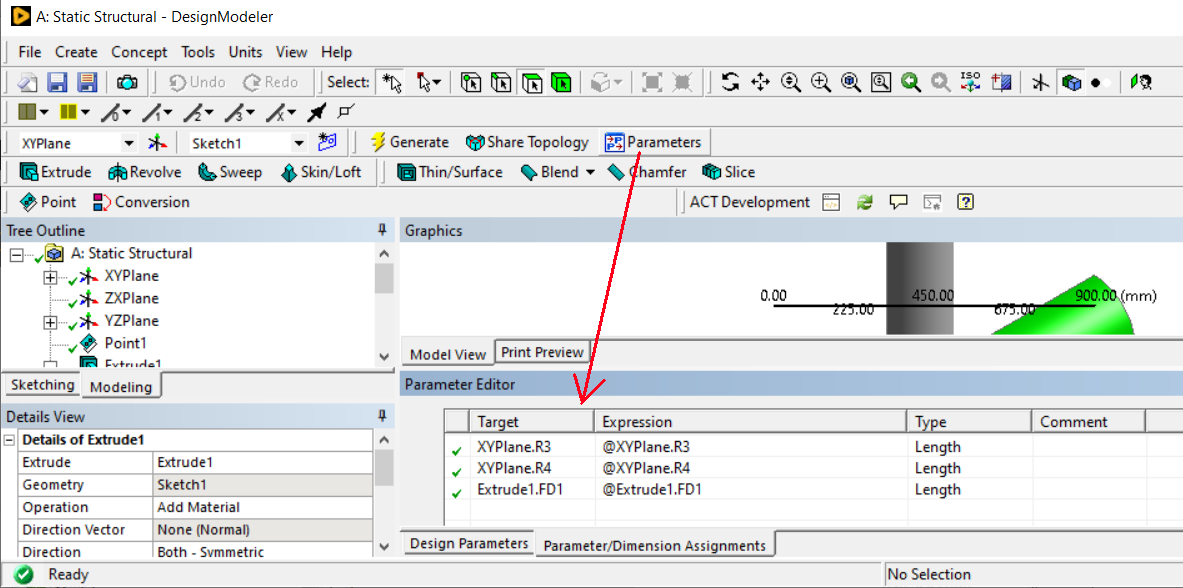Click the Export disk icon with red lines
This screenshot has height=588, width=1183.
tap(88, 82)
